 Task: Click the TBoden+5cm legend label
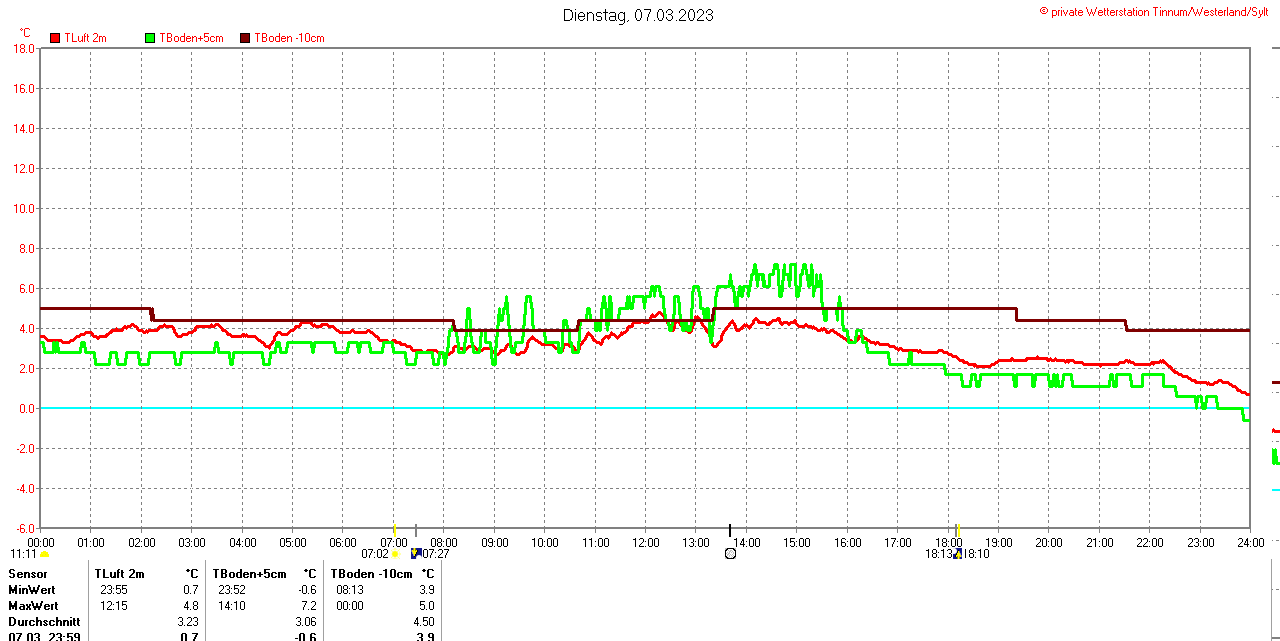[191, 38]
